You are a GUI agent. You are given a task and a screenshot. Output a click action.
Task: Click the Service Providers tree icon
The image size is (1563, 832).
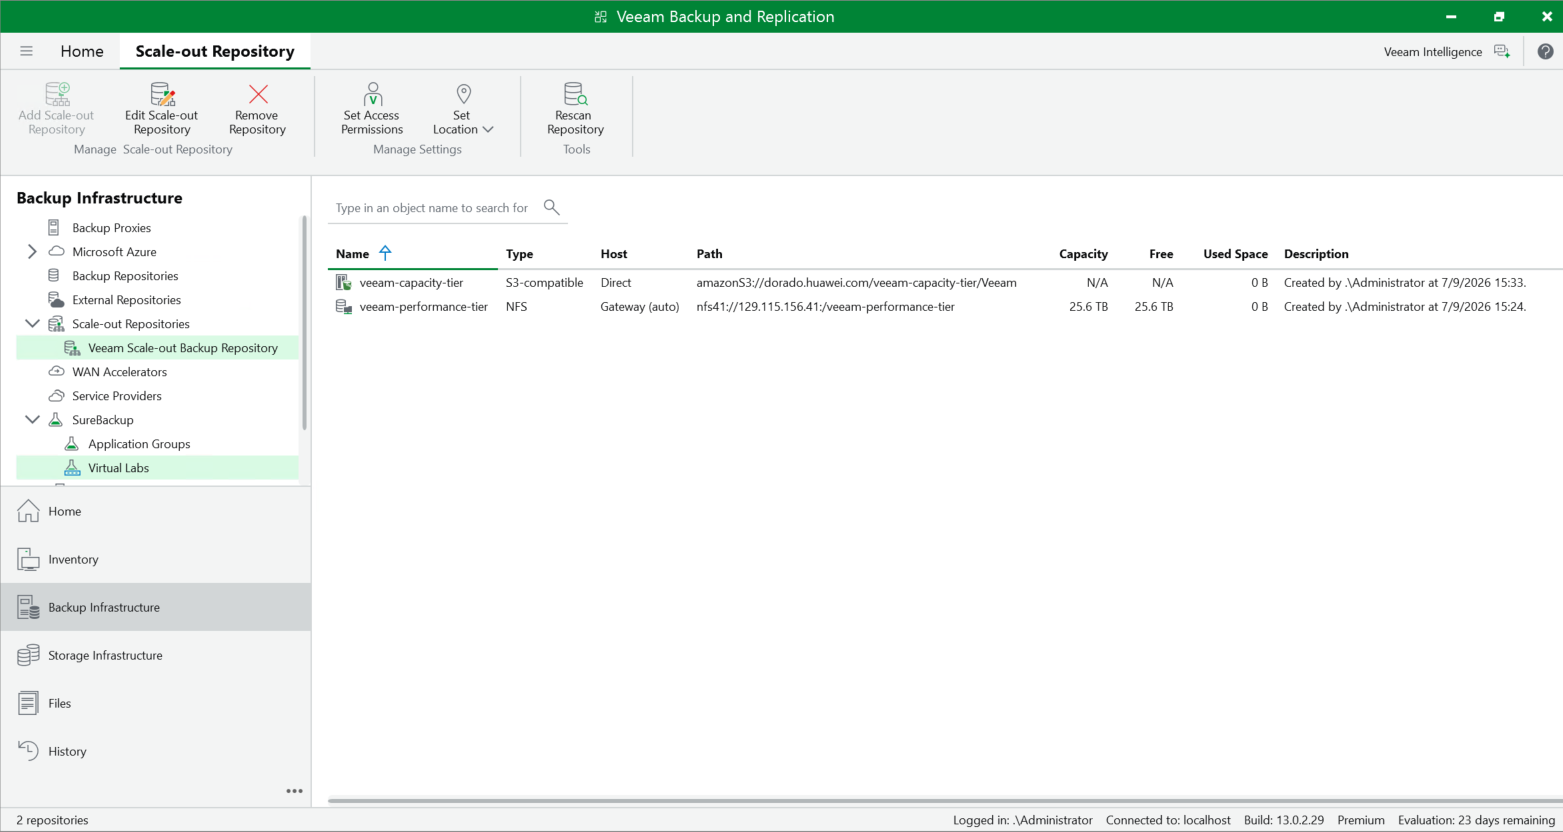[x=57, y=396]
